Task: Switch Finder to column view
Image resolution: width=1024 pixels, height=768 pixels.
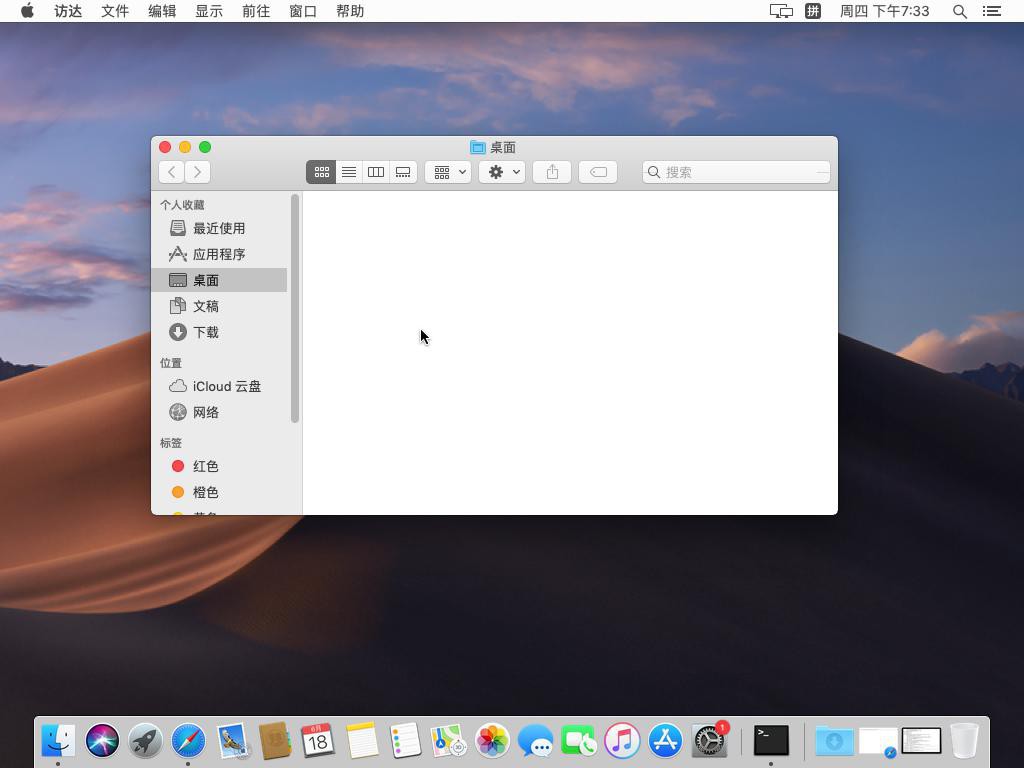Action: pyautogui.click(x=376, y=172)
